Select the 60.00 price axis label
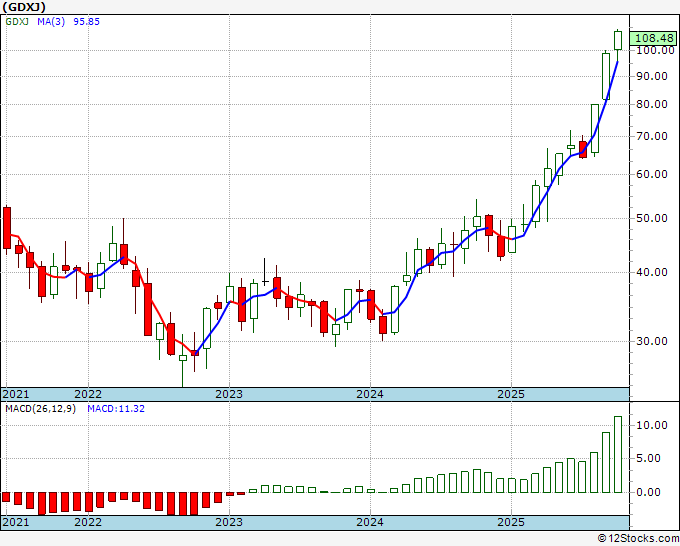 [652, 174]
